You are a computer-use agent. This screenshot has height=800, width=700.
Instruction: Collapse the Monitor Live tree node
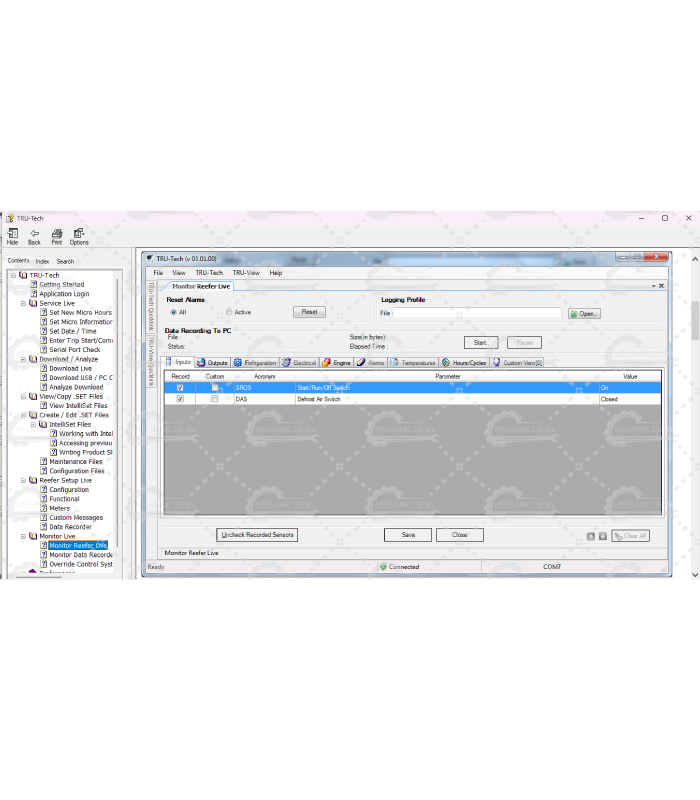point(23,536)
